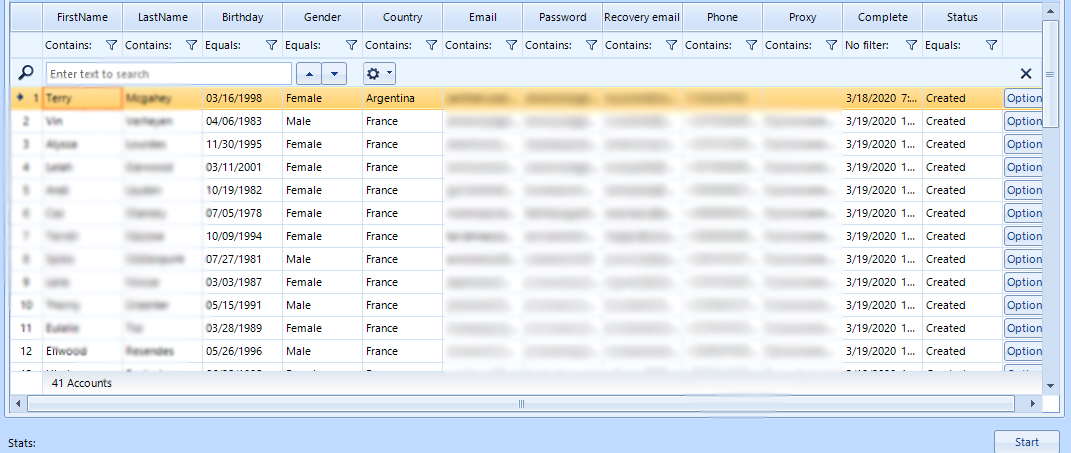The height and width of the screenshot is (453, 1071).
Task: Close the search panel with X
Action: (x=1026, y=74)
